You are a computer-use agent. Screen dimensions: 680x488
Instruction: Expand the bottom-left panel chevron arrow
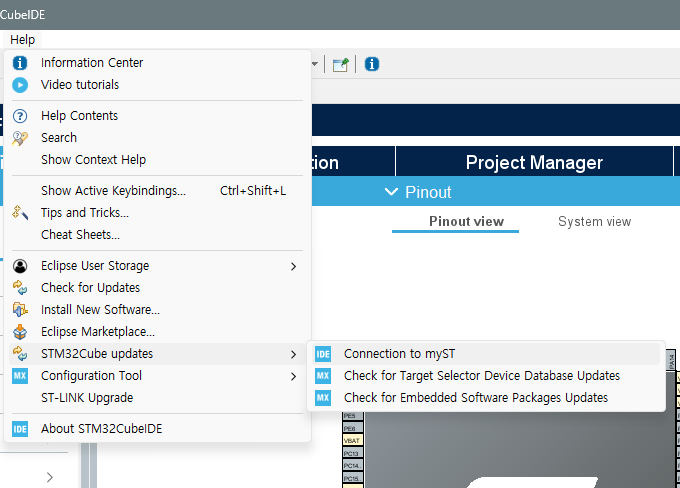click(x=50, y=477)
